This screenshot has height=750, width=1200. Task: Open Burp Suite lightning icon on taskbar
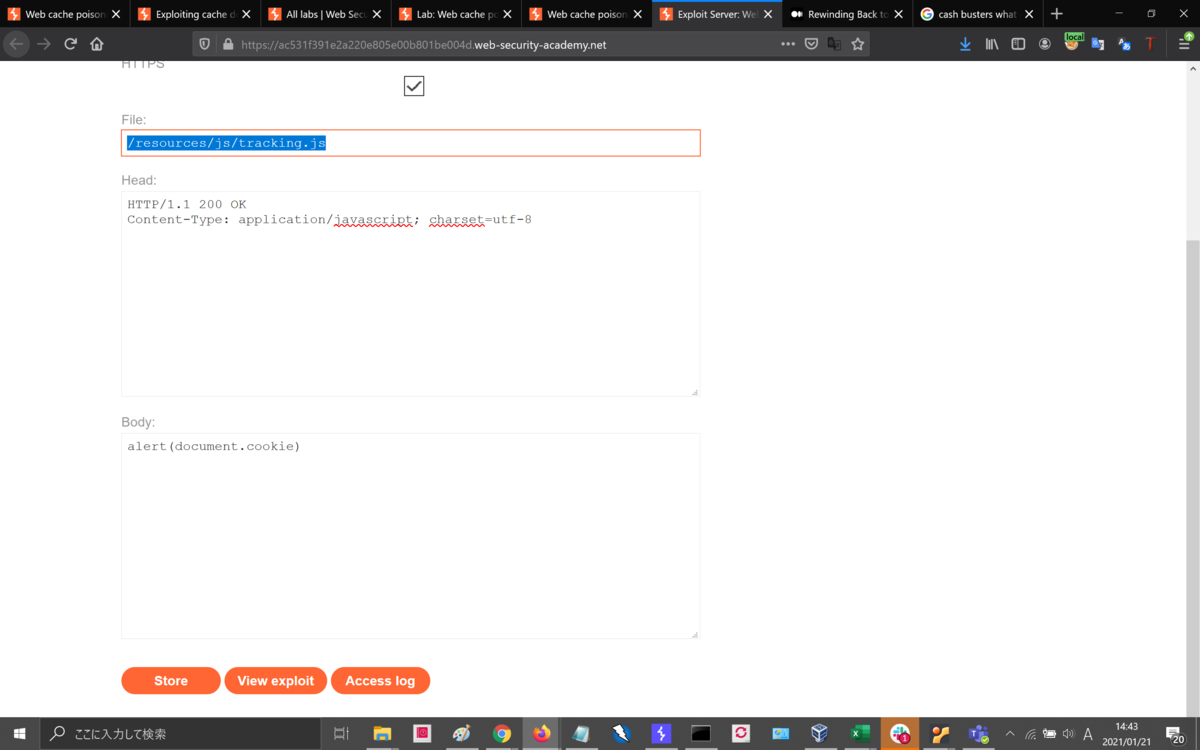pos(660,733)
